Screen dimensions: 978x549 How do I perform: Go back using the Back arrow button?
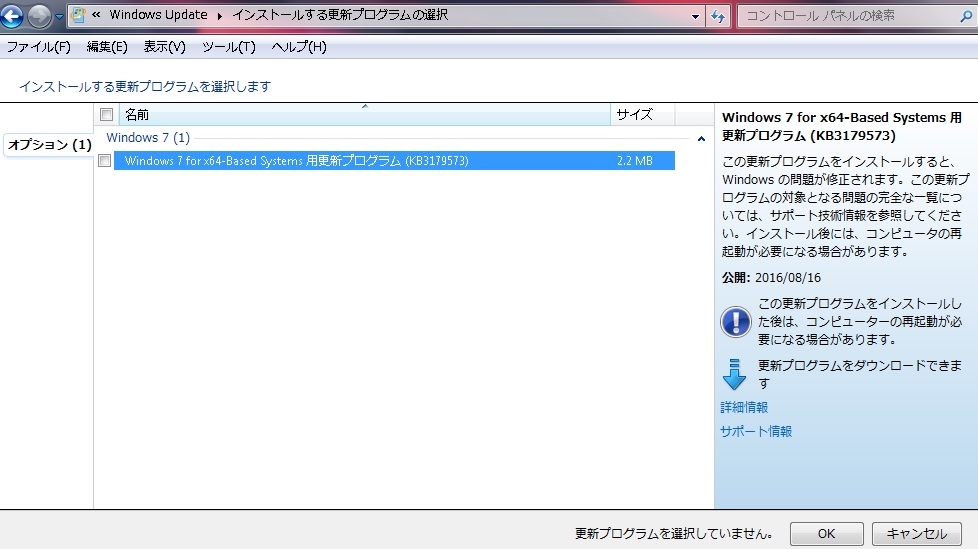(x=11, y=16)
